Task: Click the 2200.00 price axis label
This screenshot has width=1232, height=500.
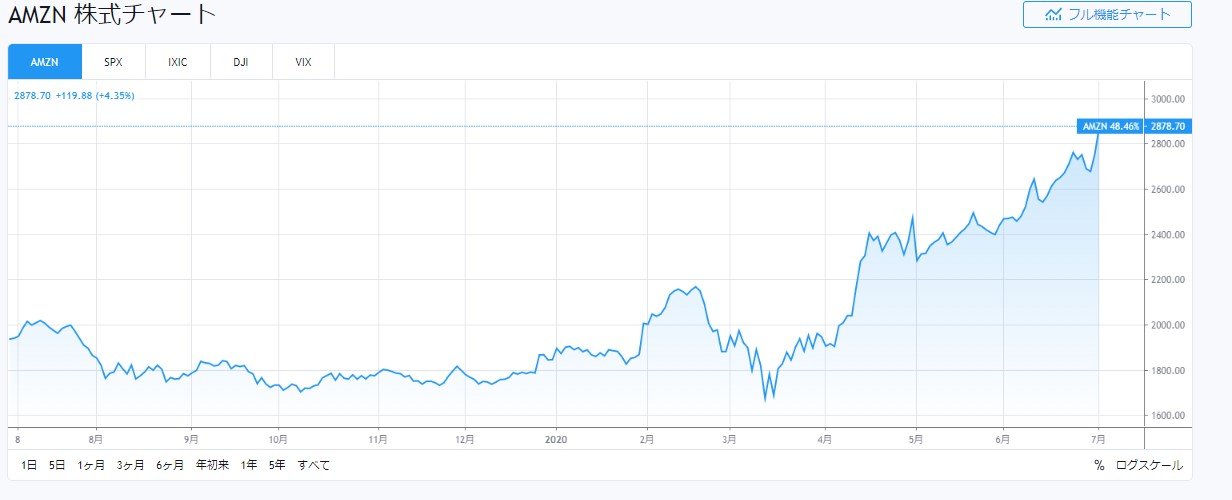Action: (1168, 280)
